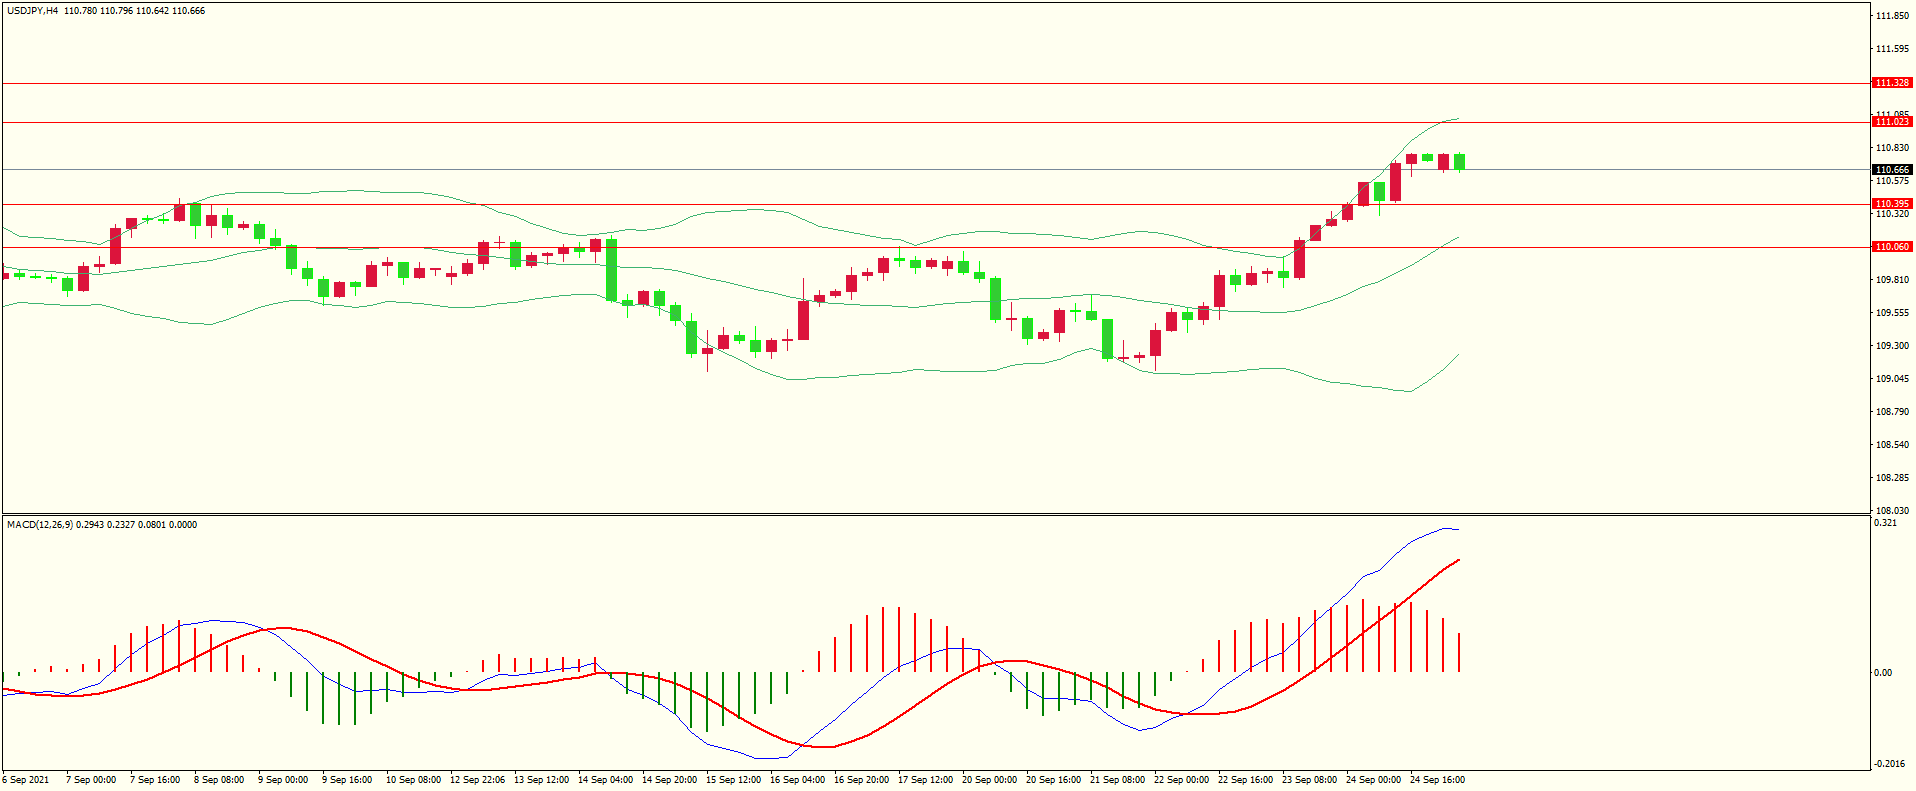Screen dimensions: 1916x791
Task: Click the 24 Sep 16:00 time label
Action: point(1437,780)
